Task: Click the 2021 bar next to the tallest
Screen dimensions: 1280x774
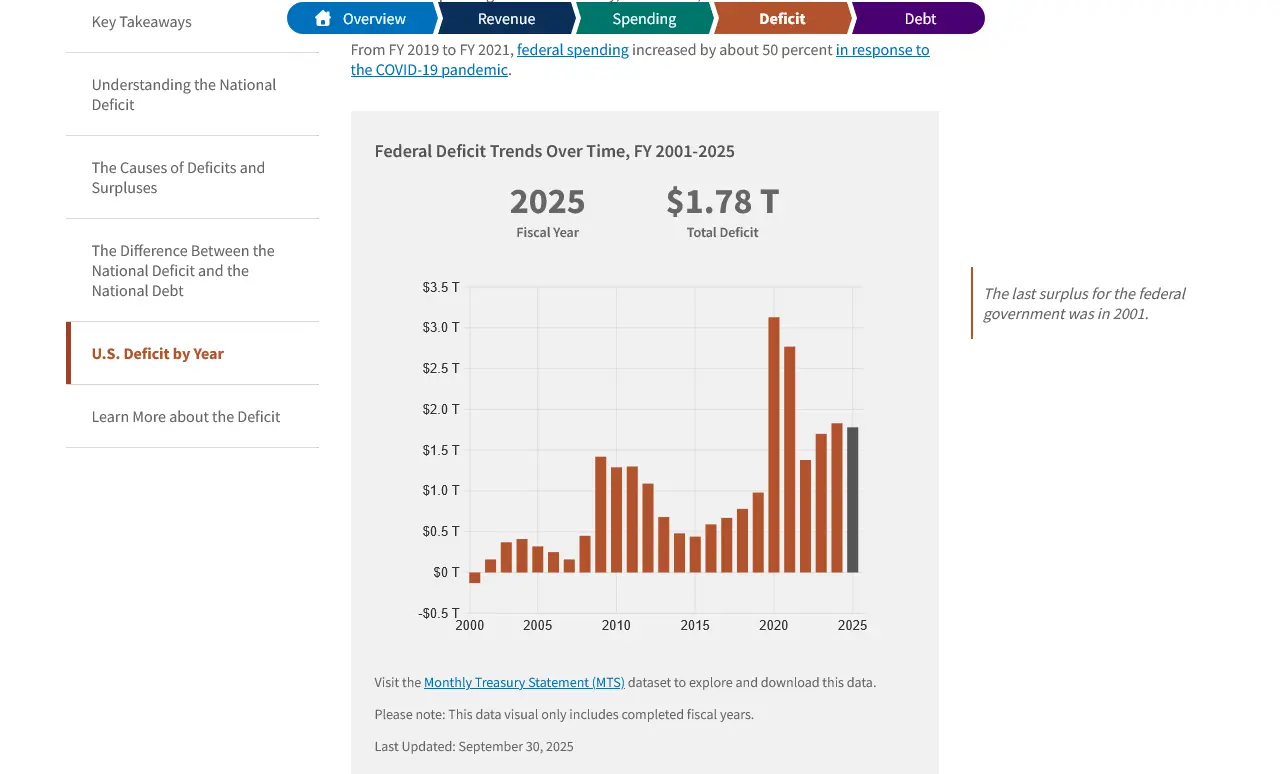Action: [789, 460]
